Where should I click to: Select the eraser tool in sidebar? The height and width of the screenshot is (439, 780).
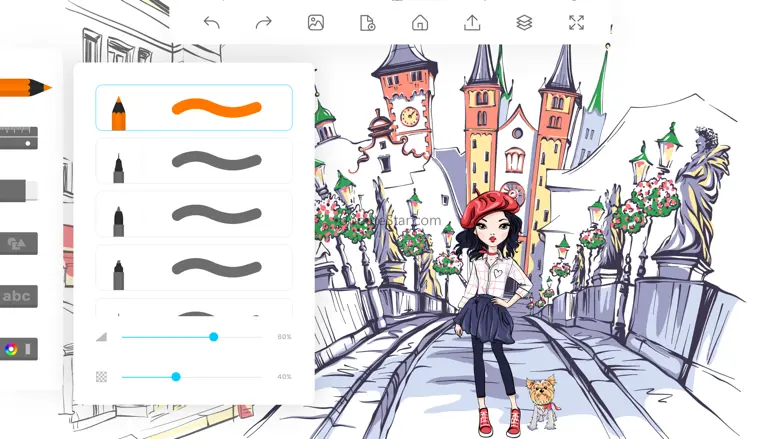(18, 190)
